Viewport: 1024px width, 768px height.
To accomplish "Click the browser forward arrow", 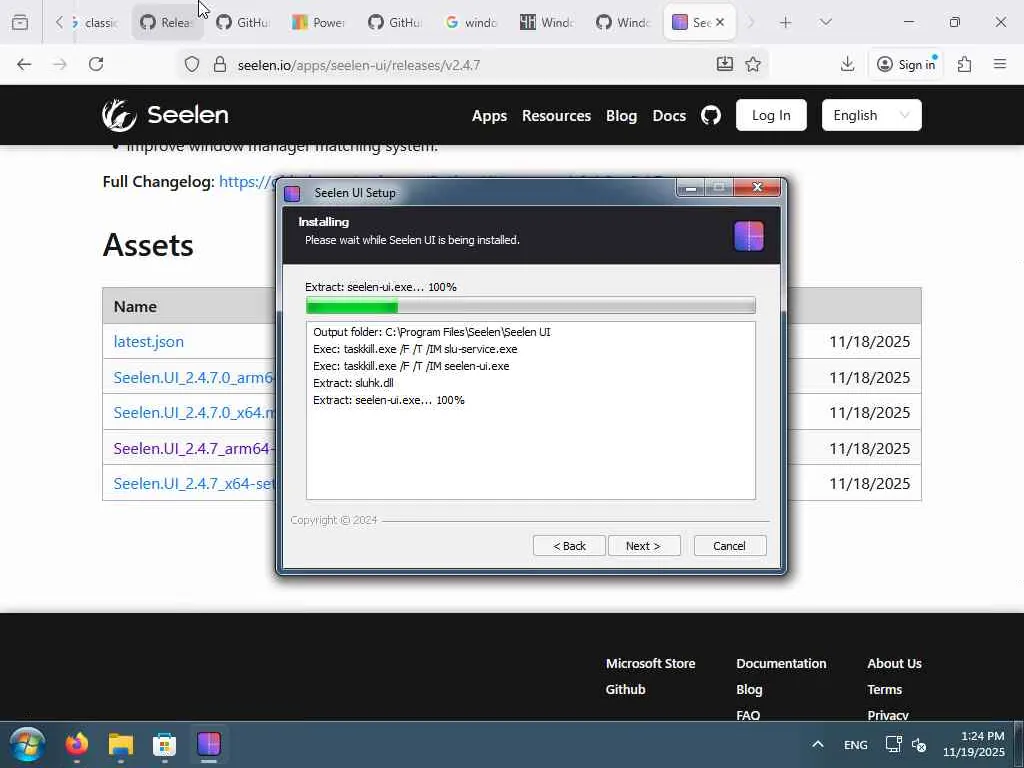I will pyautogui.click(x=60, y=64).
